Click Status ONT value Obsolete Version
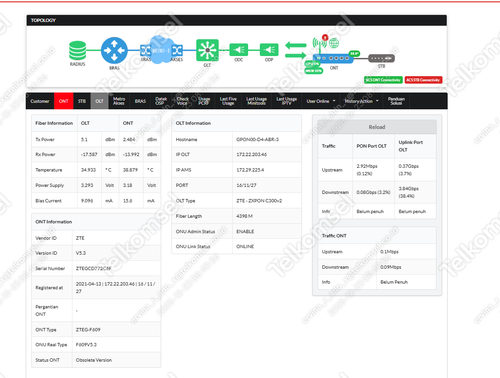 coord(94,360)
